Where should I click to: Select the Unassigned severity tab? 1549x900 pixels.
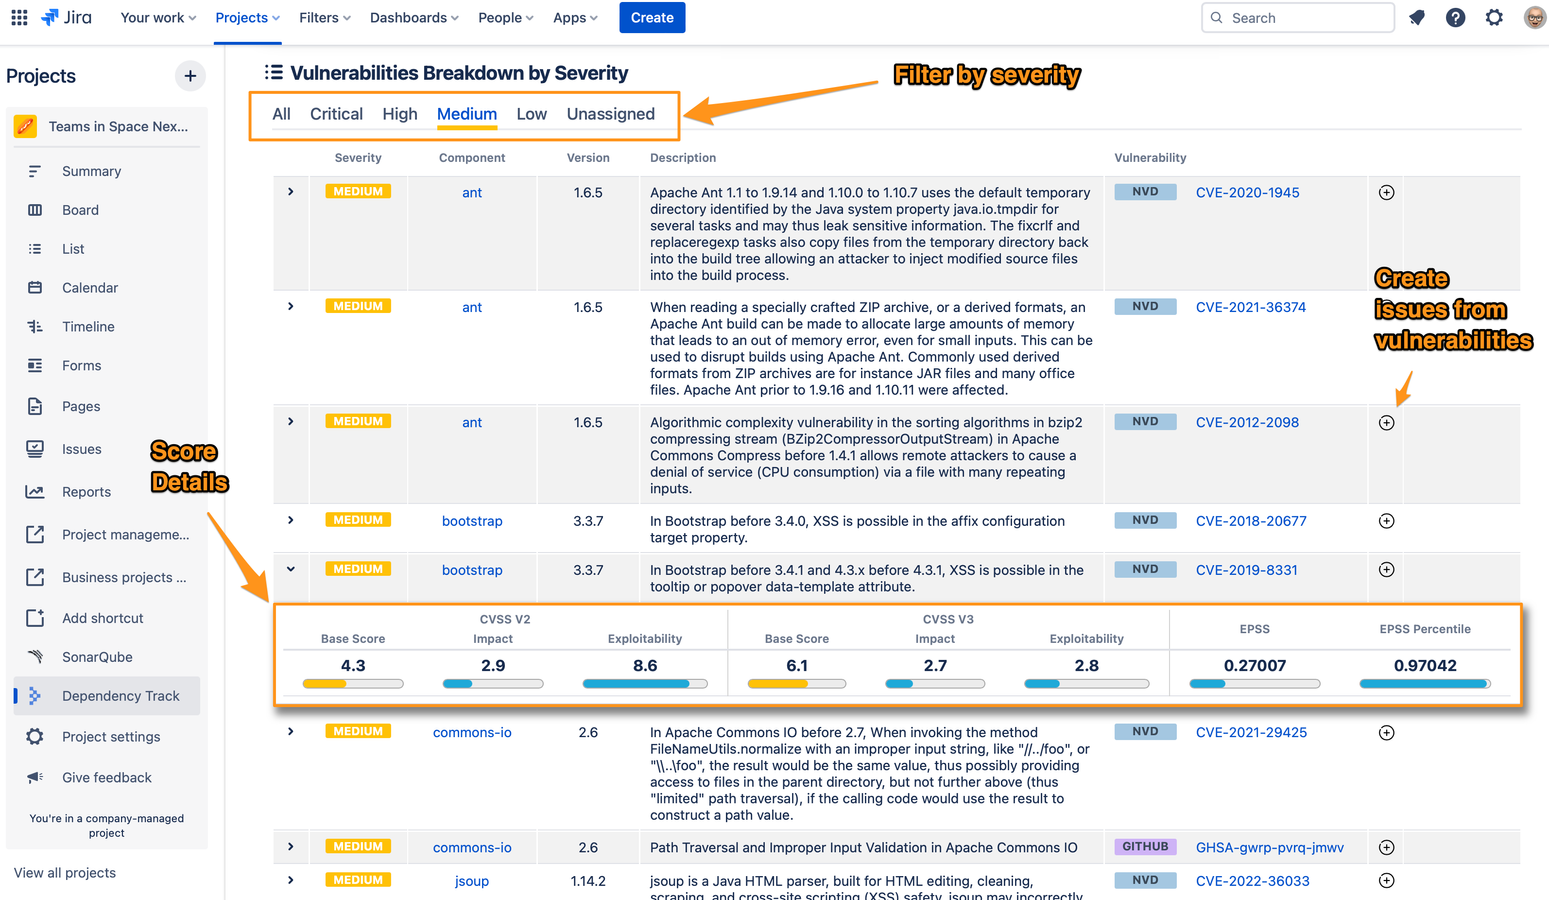click(x=611, y=114)
